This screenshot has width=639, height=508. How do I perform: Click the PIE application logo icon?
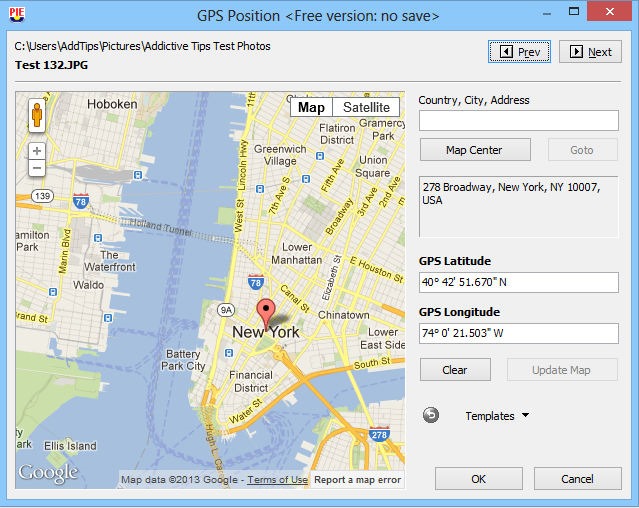[x=17, y=15]
